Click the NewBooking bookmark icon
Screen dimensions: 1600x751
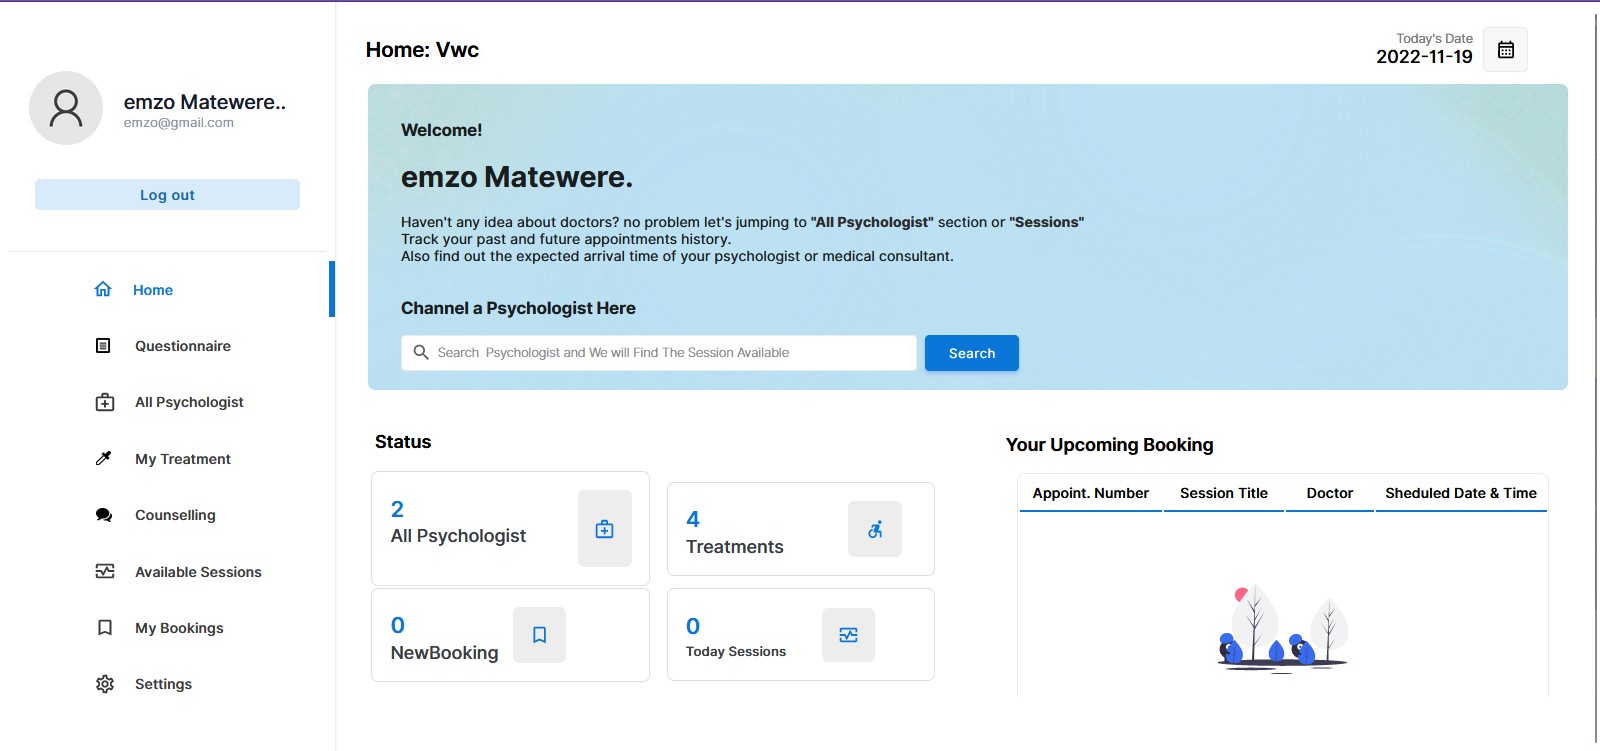pos(539,635)
